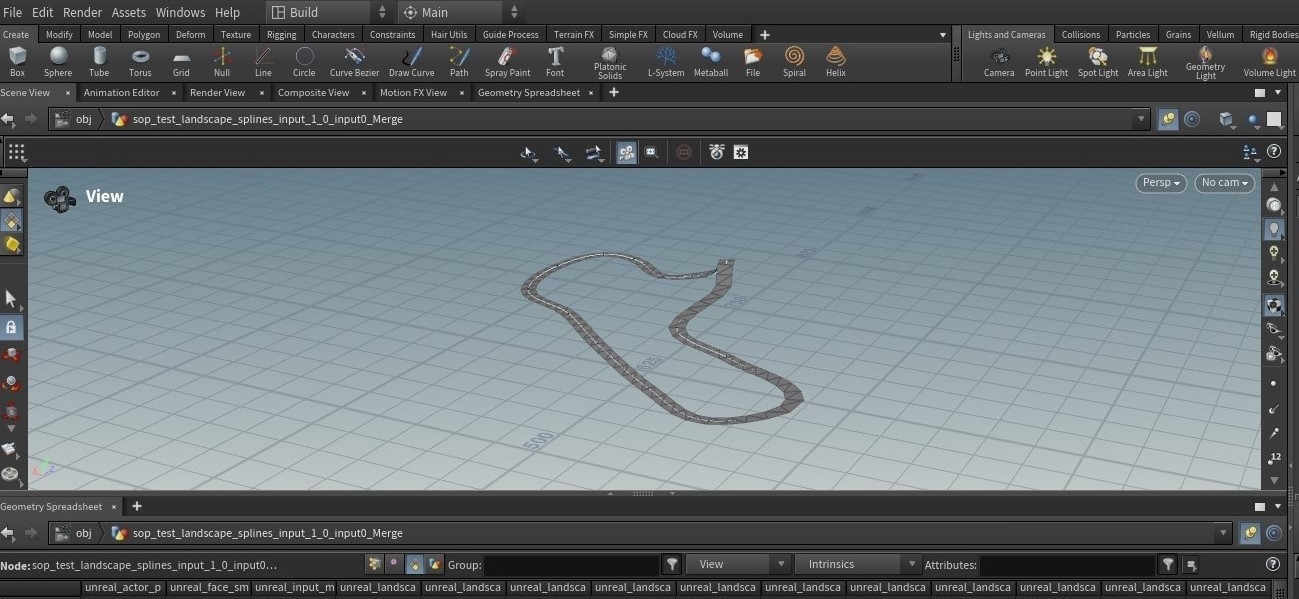Open the Build desktop selector

[326, 12]
